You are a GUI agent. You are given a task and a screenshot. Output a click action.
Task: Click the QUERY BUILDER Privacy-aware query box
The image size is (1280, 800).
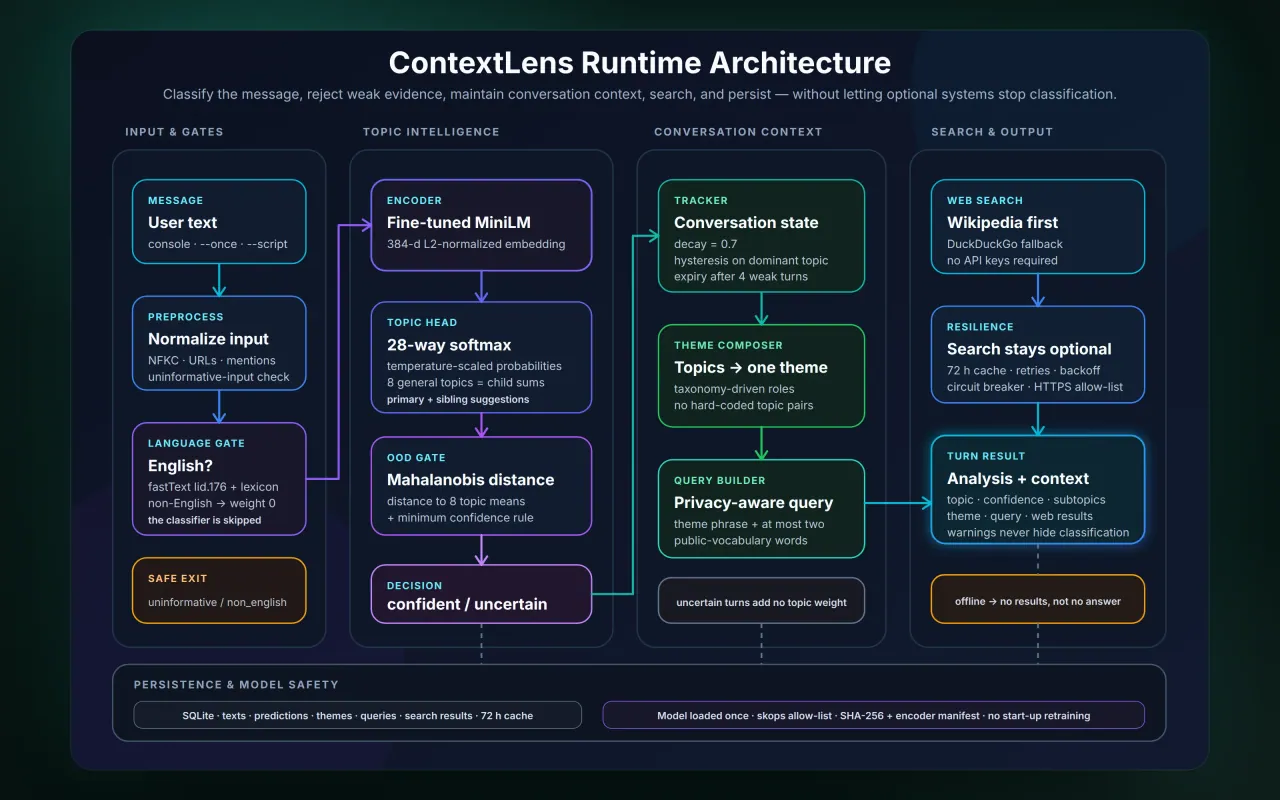click(761, 509)
